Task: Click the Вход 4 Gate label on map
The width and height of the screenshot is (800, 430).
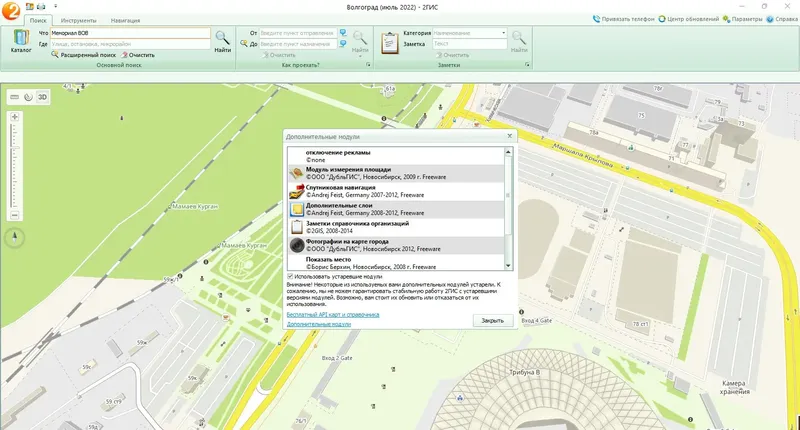Action: point(536,321)
